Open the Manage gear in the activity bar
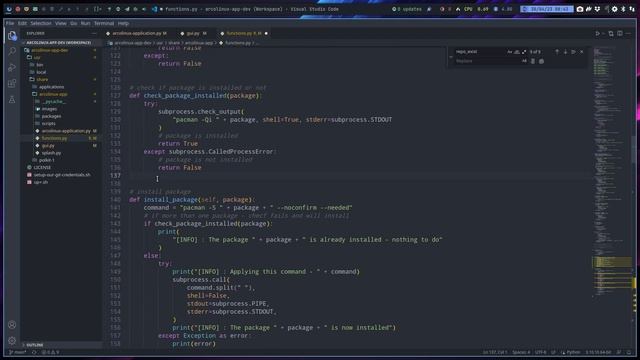This screenshot has width=640, height=360. click(x=12, y=340)
